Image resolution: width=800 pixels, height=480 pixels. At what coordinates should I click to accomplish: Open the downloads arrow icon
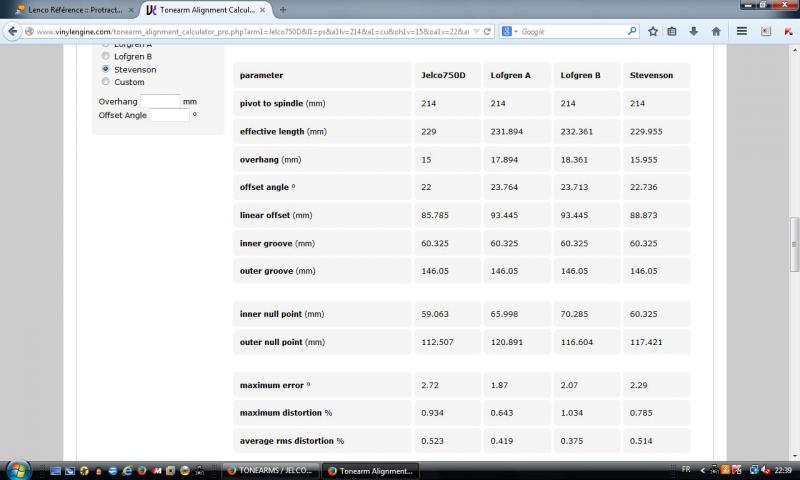[693, 32]
